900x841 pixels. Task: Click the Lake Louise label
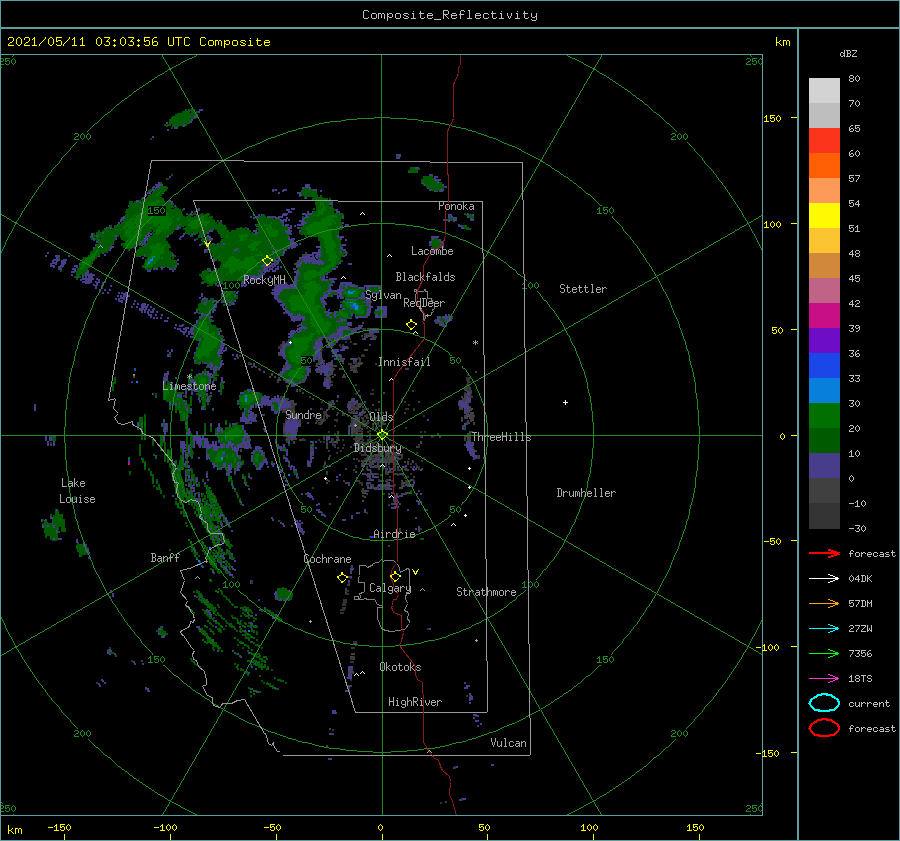[x=77, y=491]
